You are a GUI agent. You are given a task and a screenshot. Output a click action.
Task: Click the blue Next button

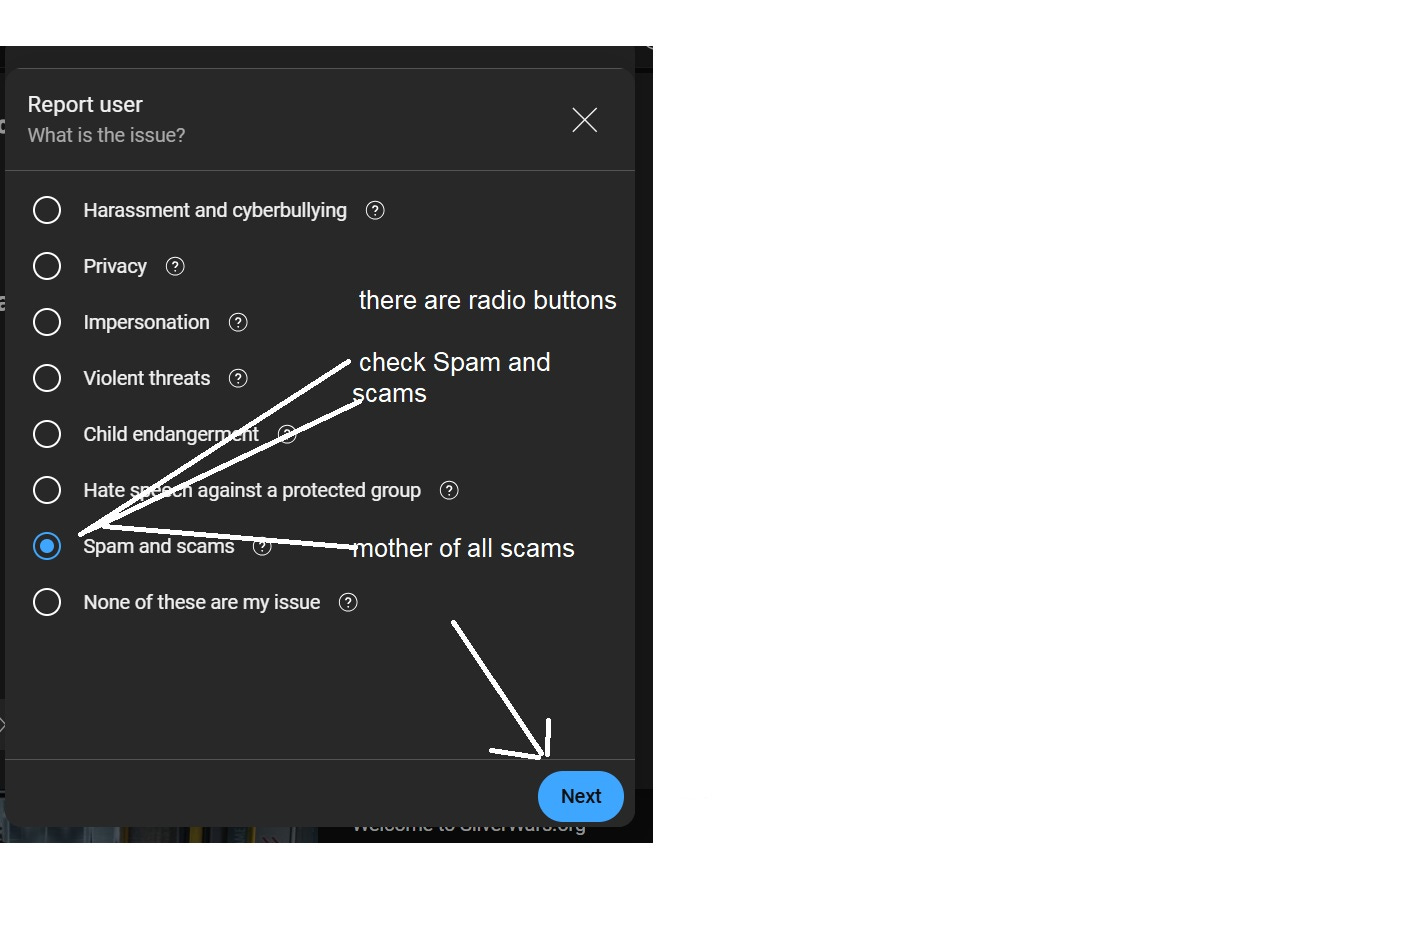tap(581, 796)
